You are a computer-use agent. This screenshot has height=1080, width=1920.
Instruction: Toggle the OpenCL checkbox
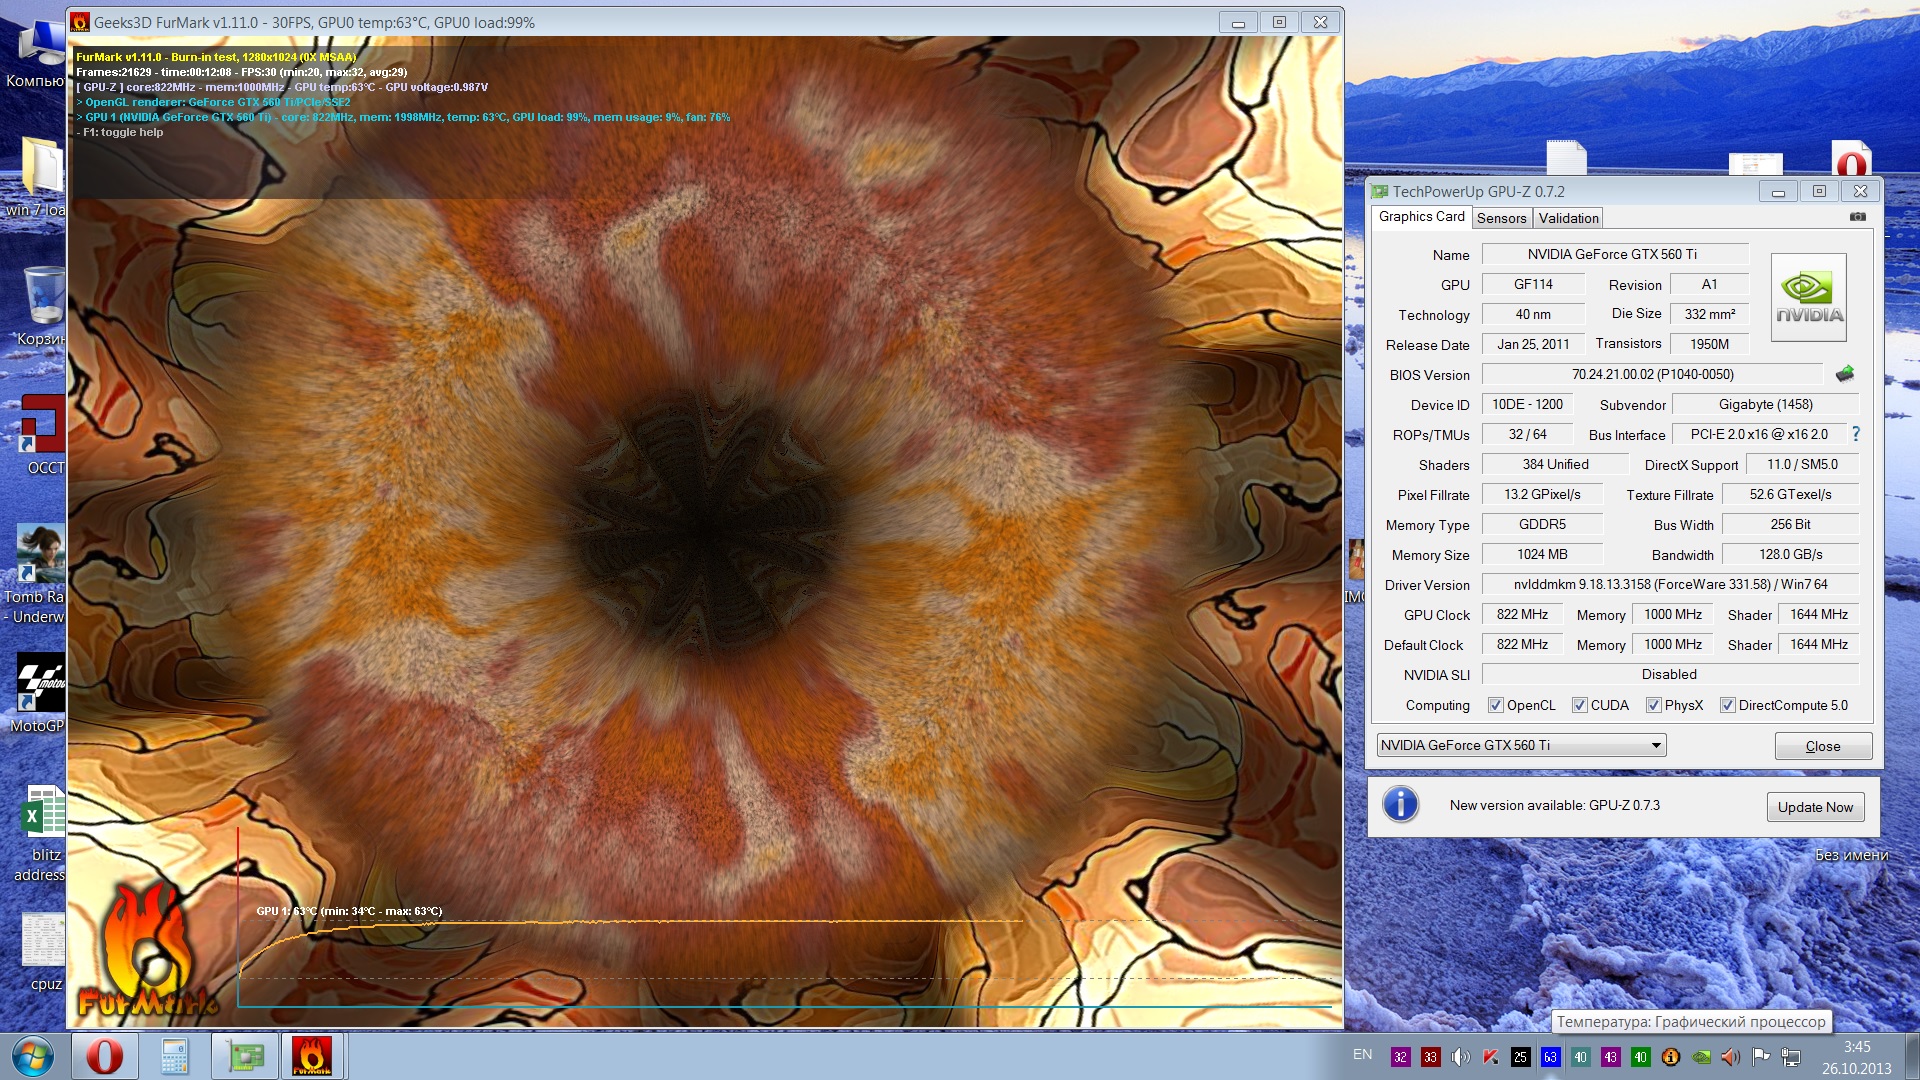[1496, 705]
